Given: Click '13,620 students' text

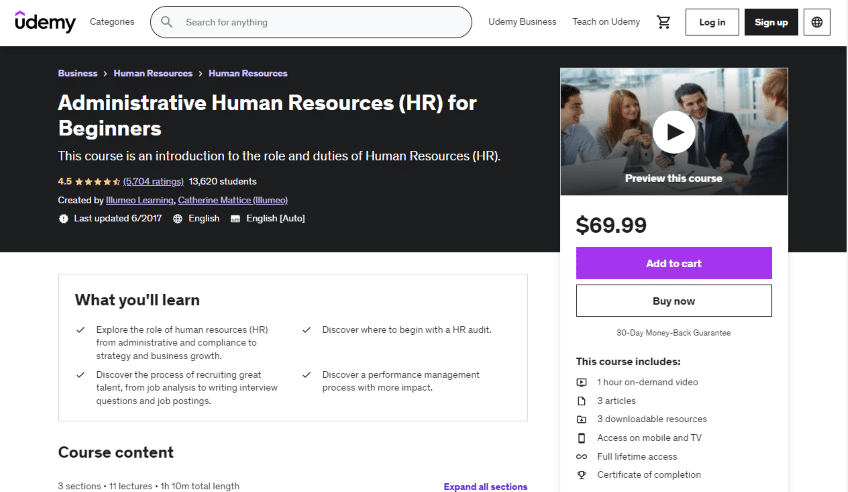Looking at the screenshot, I should pos(222,182).
